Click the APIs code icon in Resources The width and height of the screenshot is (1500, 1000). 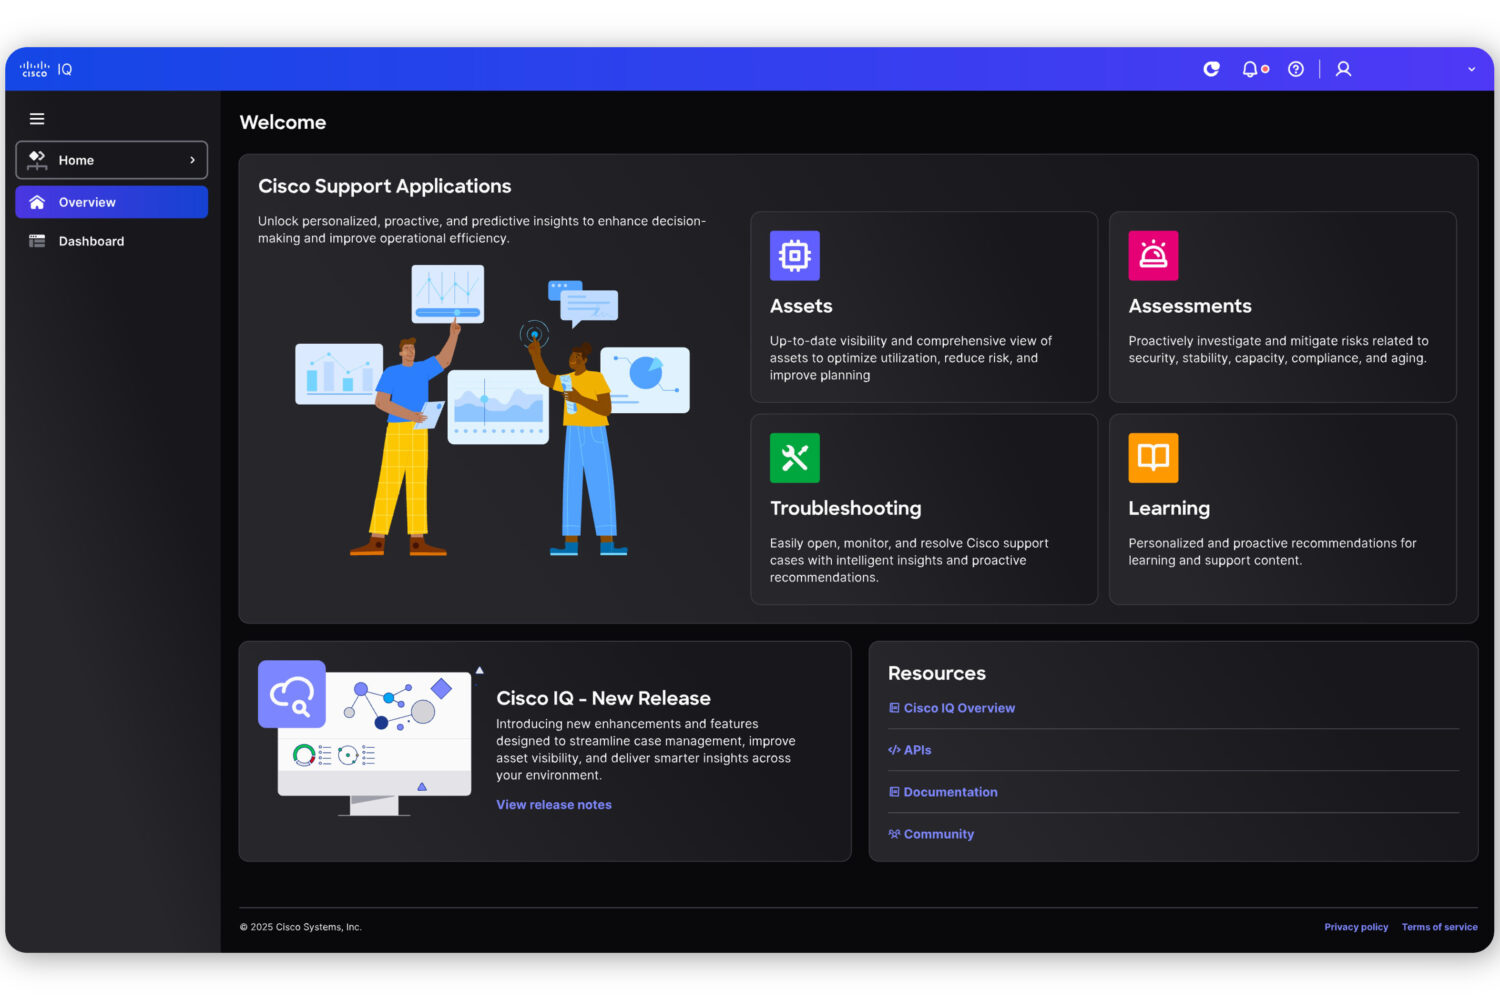pos(893,750)
